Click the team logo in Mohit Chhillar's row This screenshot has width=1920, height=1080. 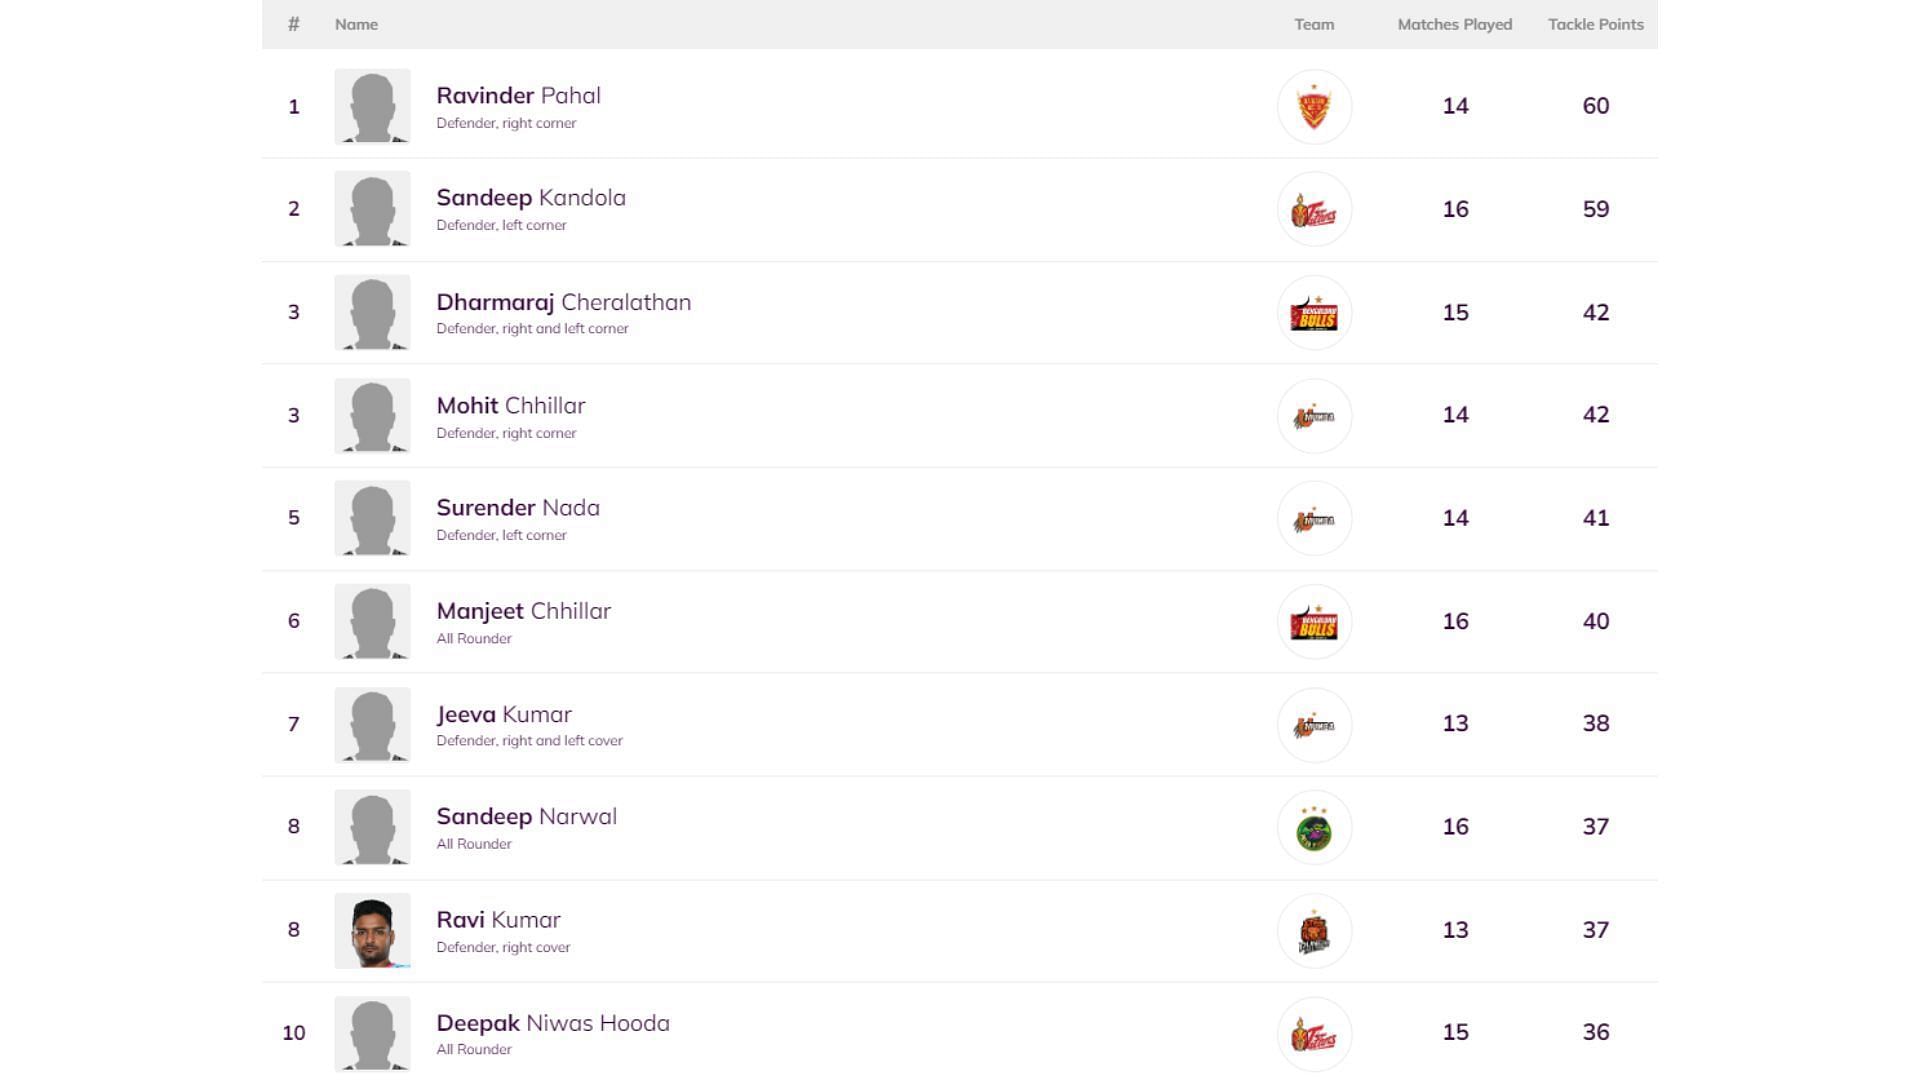pyautogui.click(x=1314, y=416)
